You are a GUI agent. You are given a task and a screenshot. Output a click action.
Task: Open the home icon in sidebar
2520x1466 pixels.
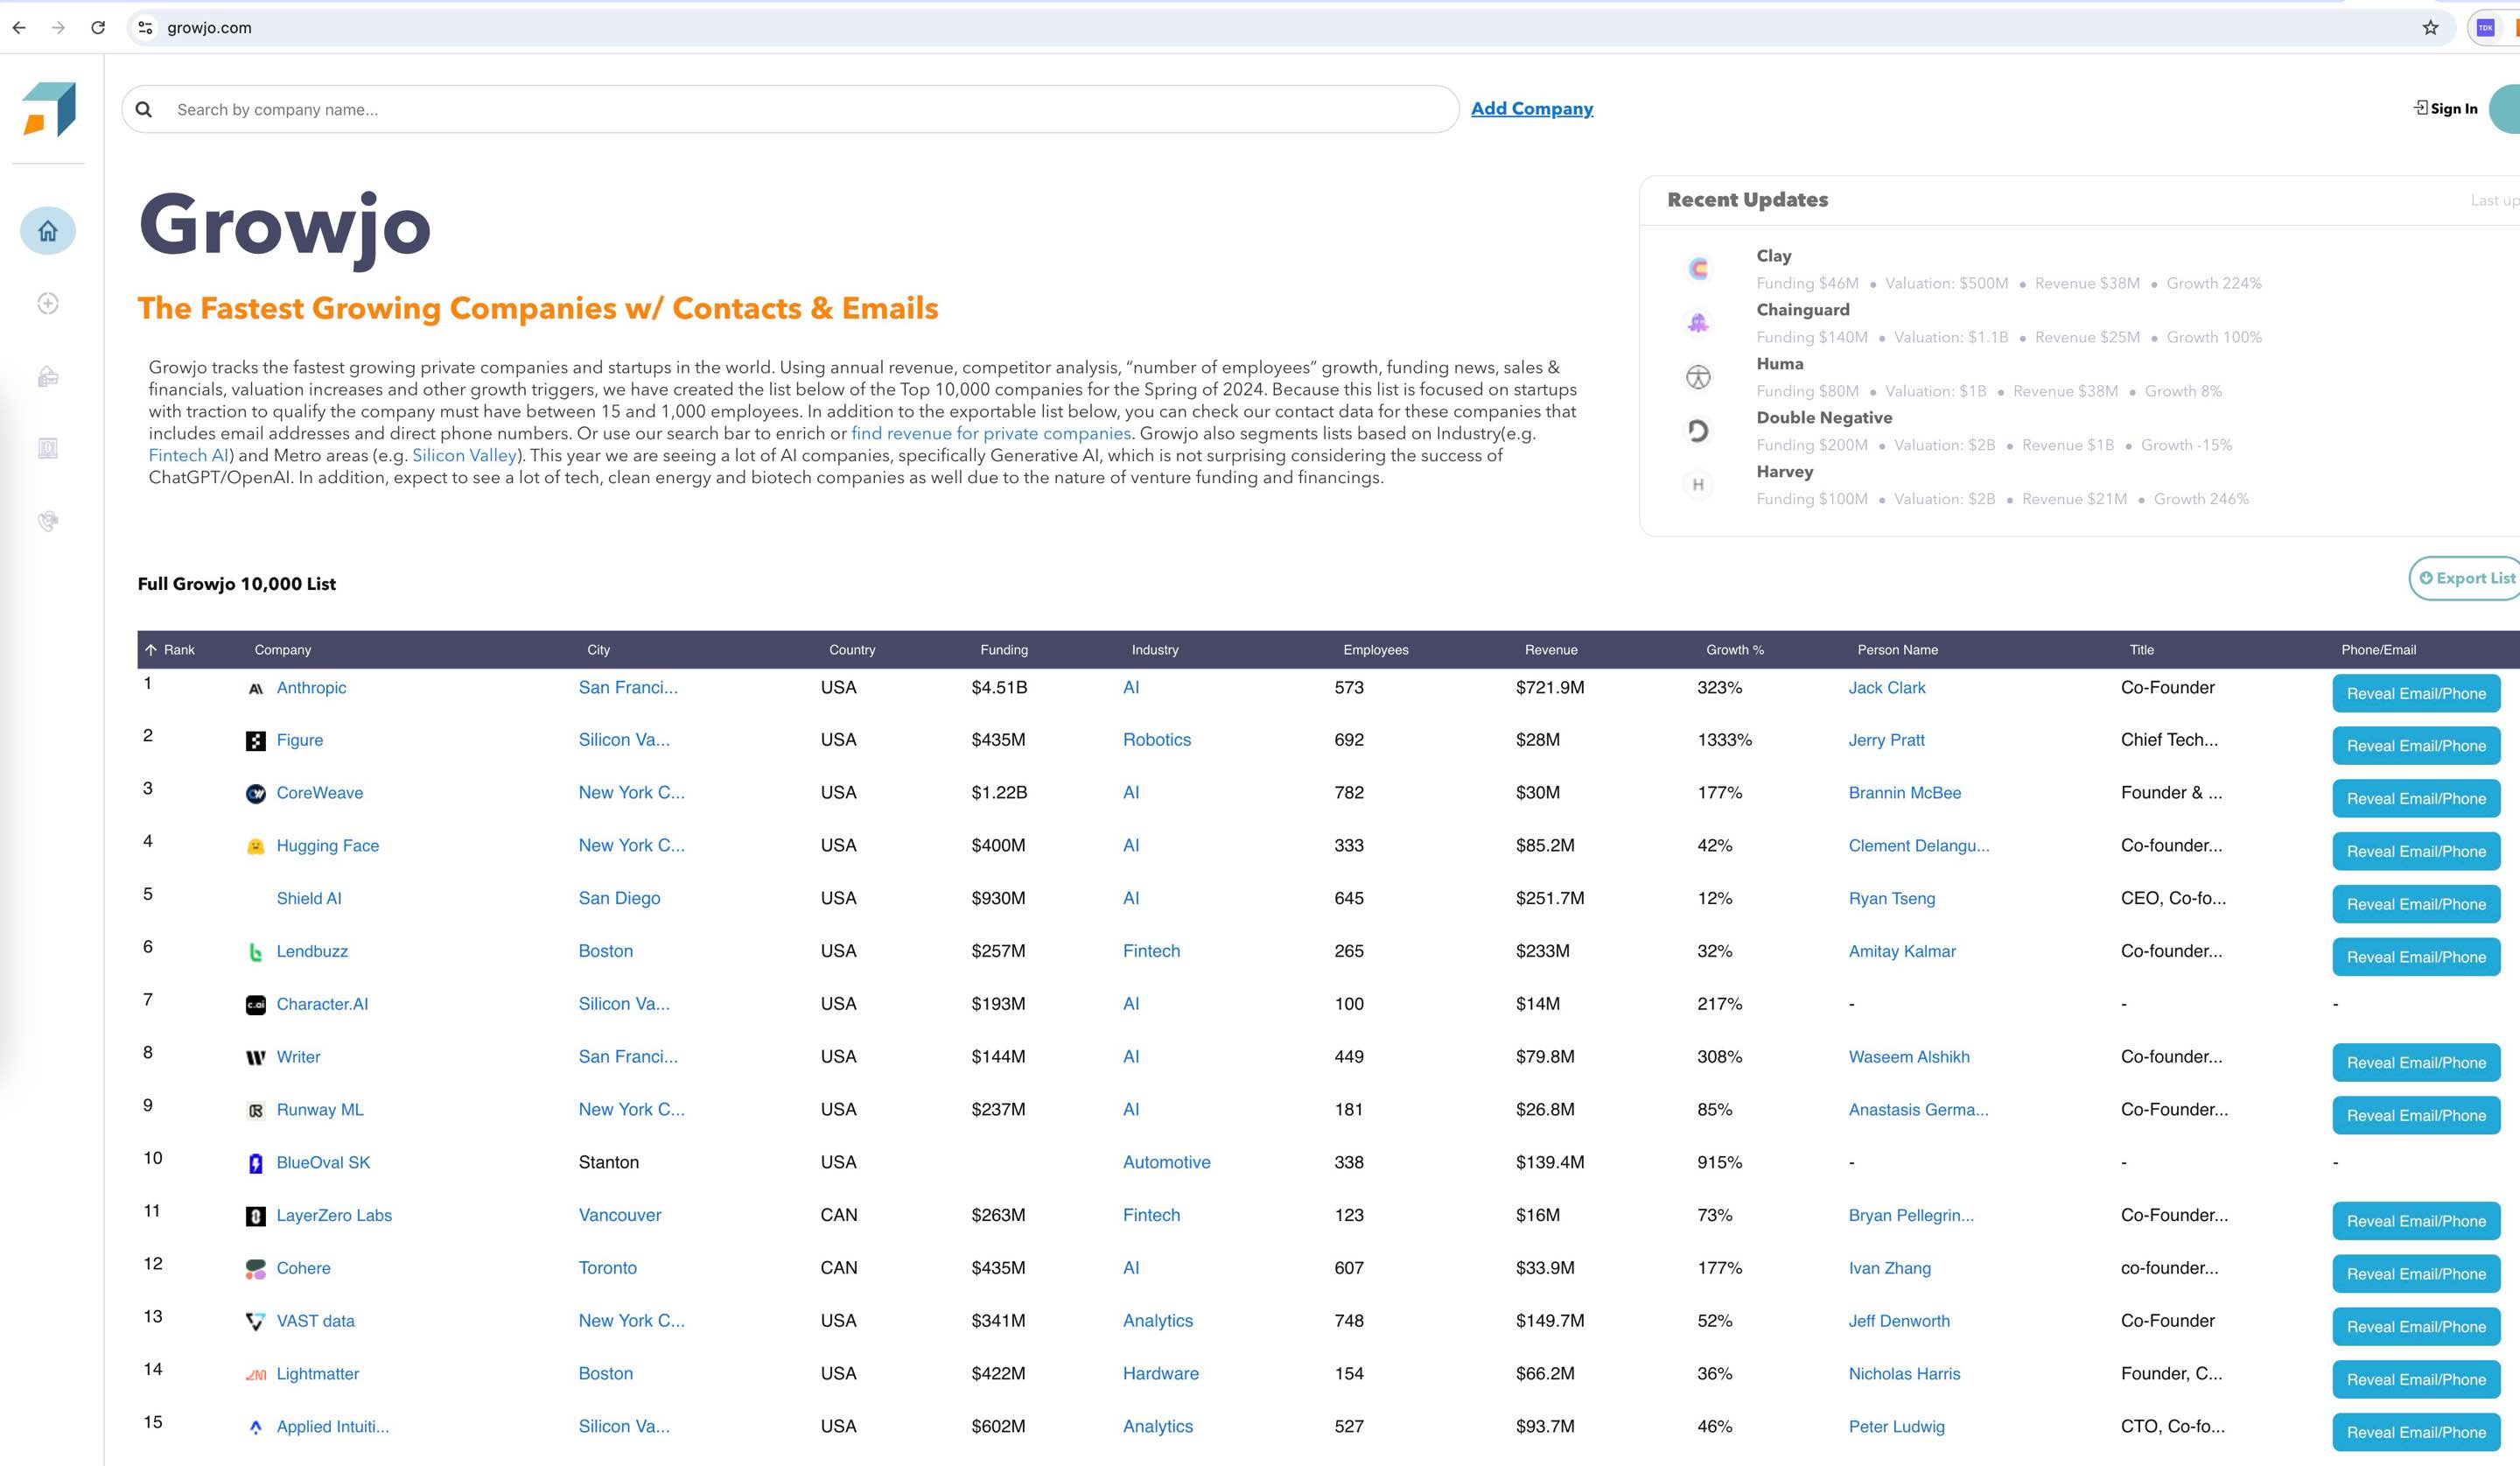point(48,231)
